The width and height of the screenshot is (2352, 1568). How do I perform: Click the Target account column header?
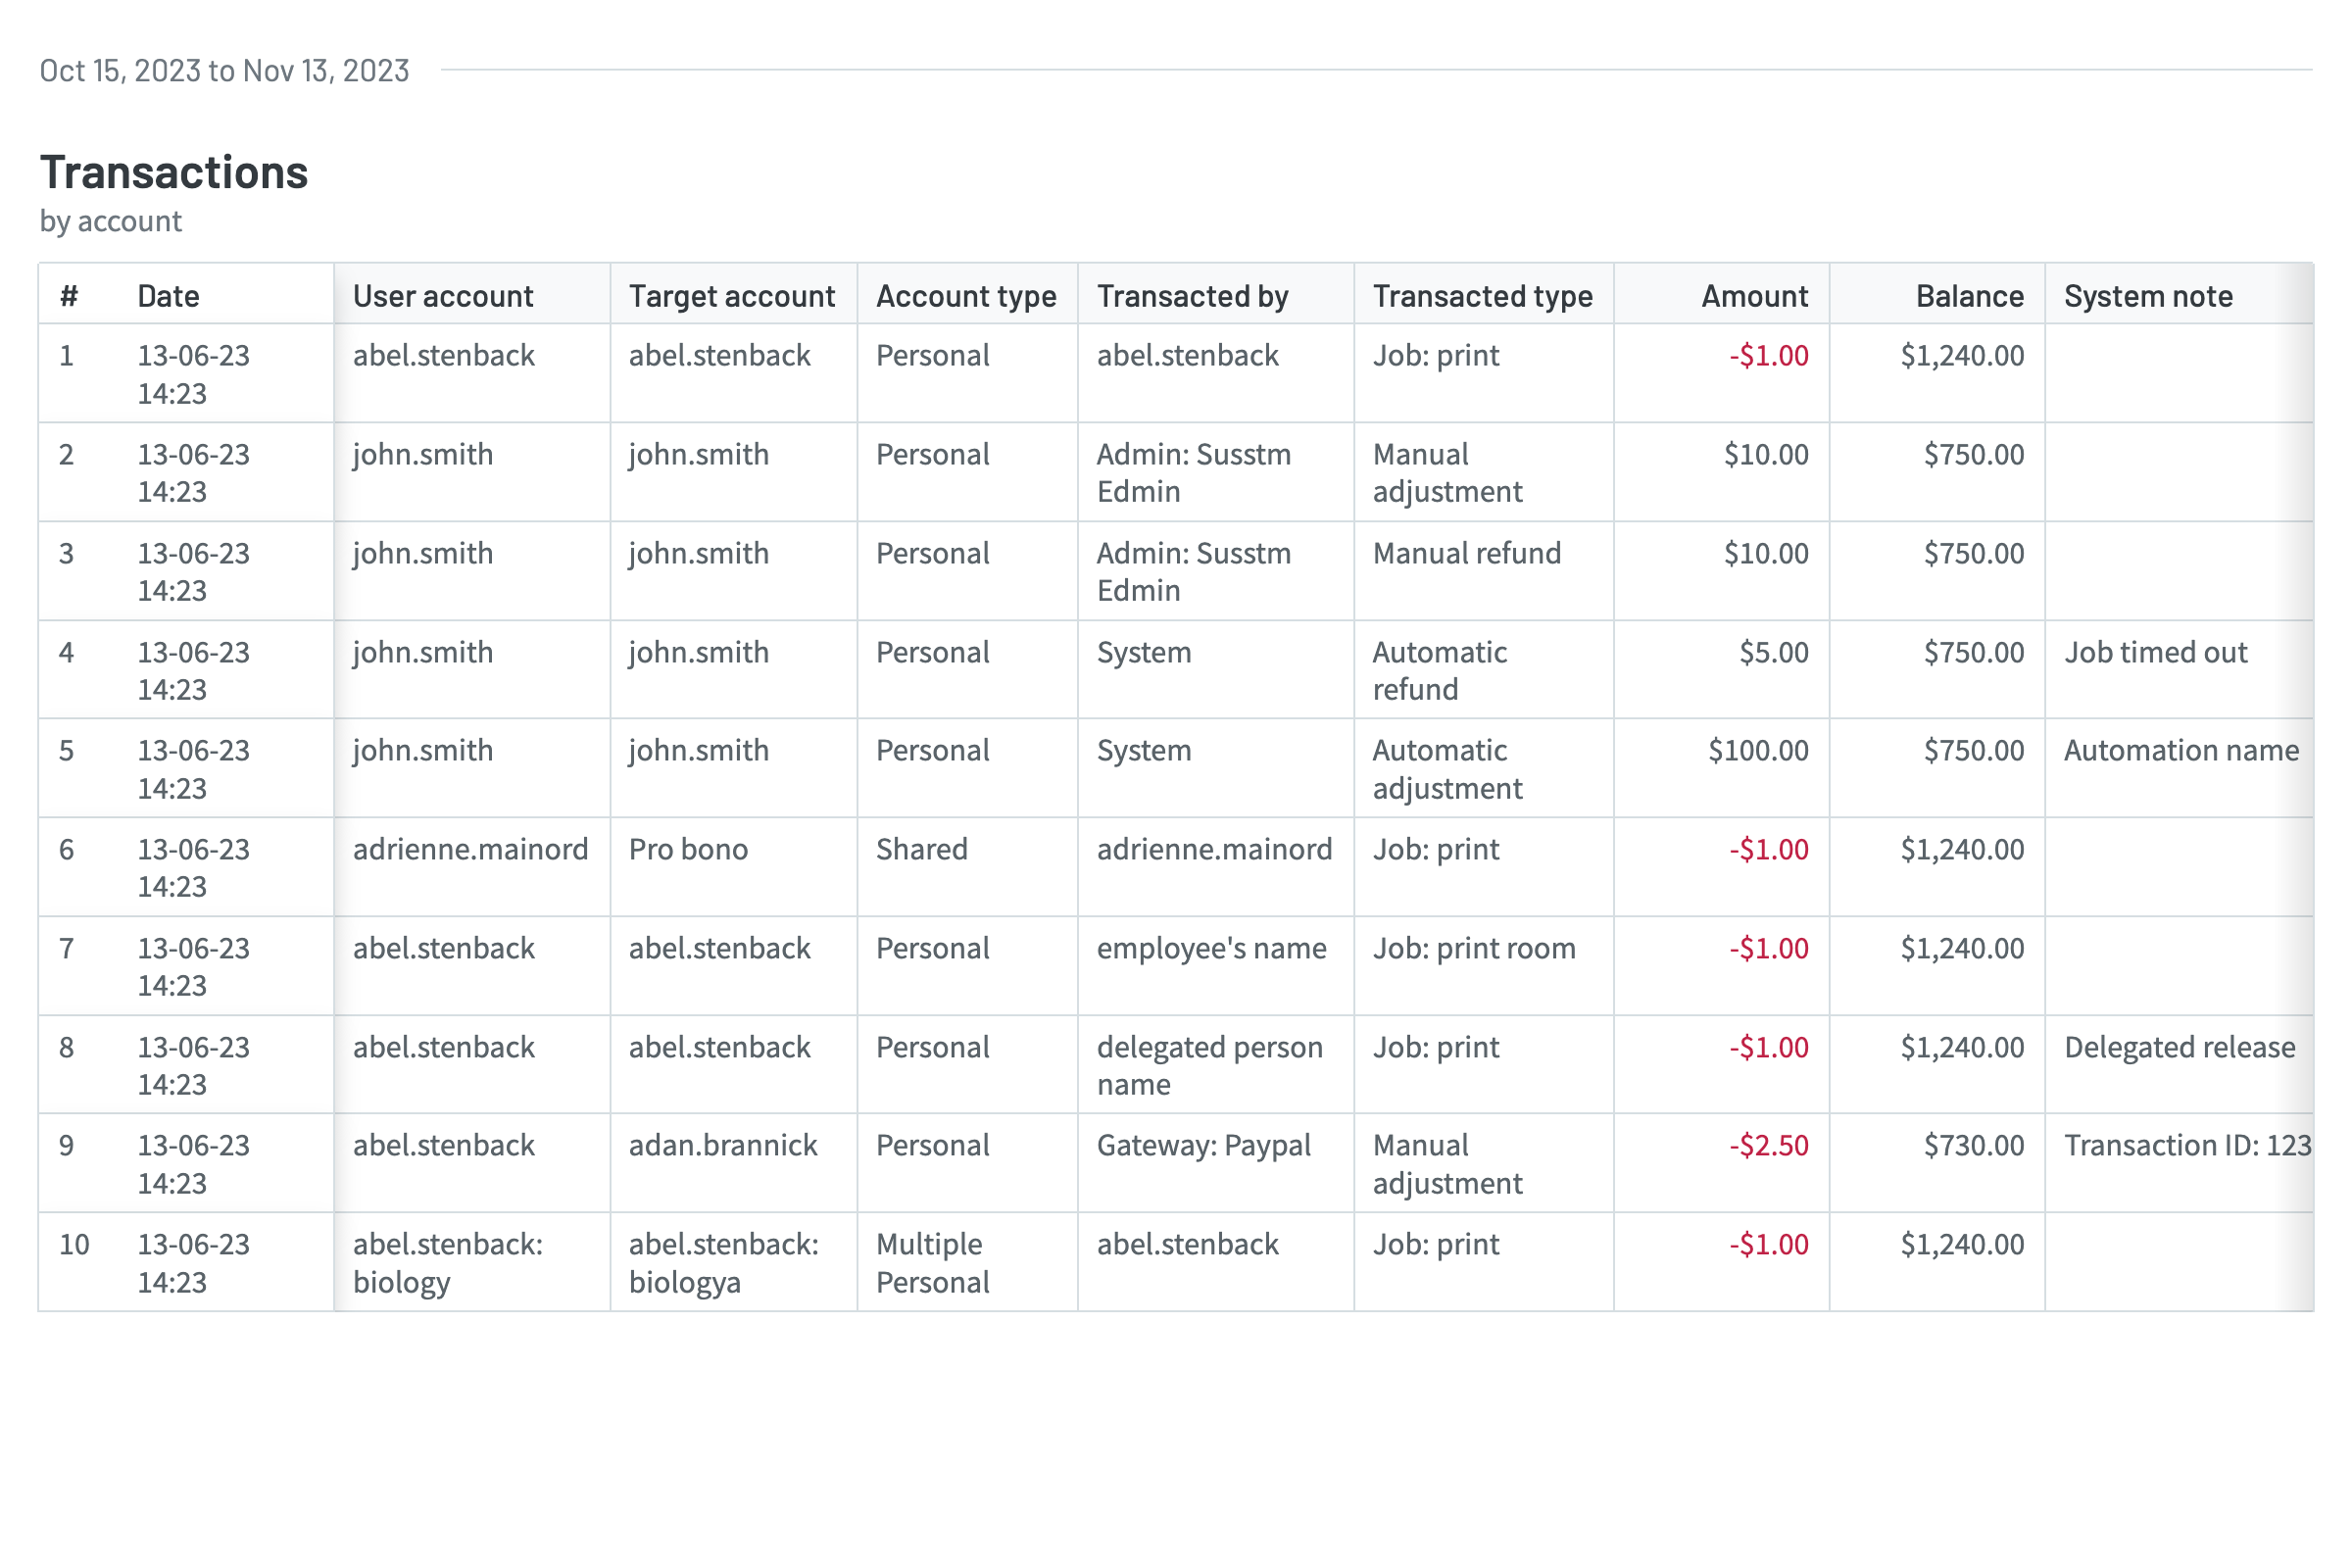pos(731,296)
